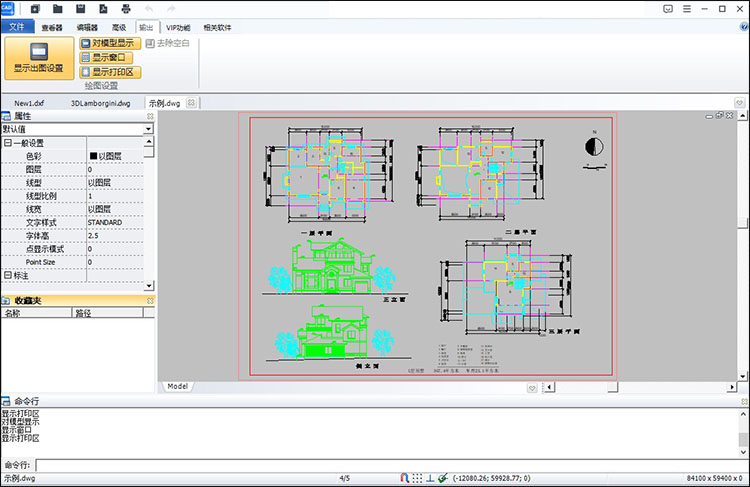Switch to the 查看器 ribbon tab
Viewport: 750px width, 487px height.
click(52, 28)
